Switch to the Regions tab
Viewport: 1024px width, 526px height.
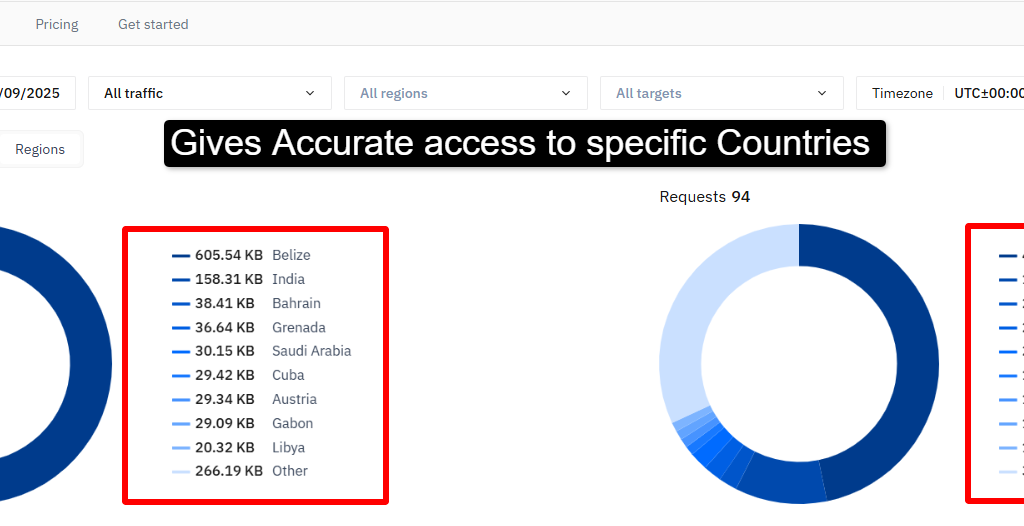(40, 149)
